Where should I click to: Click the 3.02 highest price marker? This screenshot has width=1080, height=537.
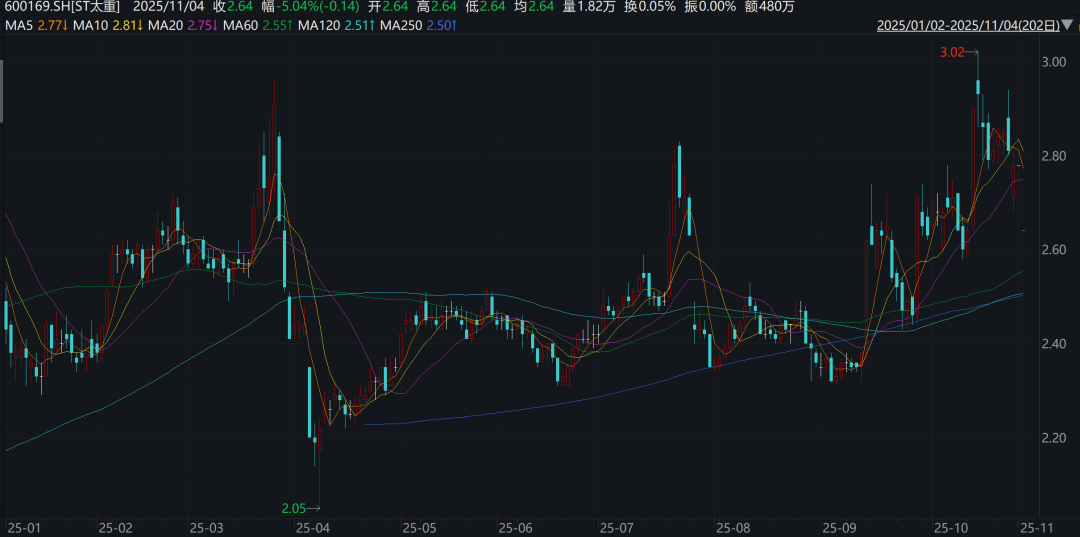(x=952, y=52)
